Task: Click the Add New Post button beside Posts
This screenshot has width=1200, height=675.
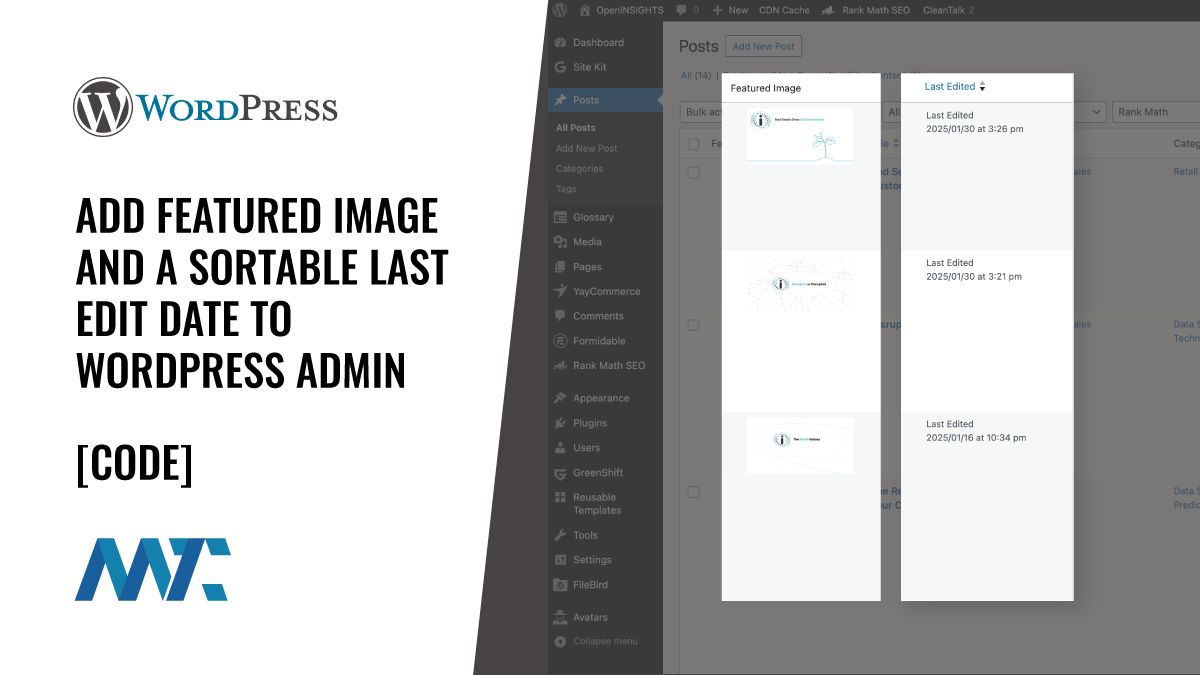Action: (x=763, y=47)
